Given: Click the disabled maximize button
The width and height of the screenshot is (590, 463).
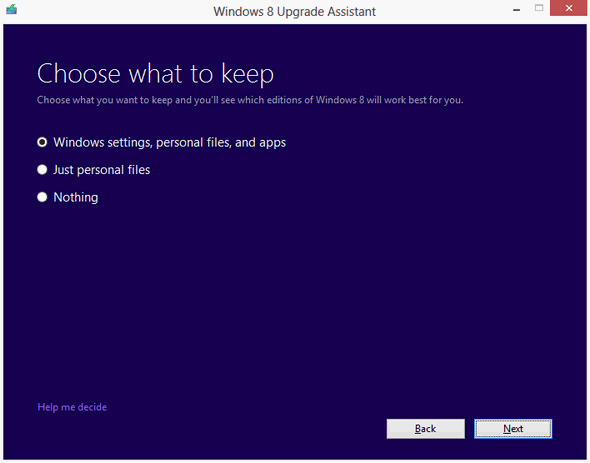Looking at the screenshot, I should [539, 8].
